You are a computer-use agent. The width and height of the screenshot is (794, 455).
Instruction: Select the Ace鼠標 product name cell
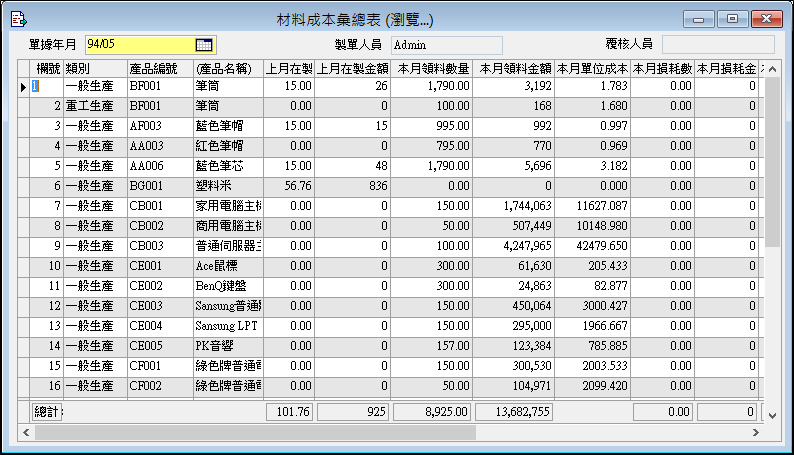pos(228,266)
